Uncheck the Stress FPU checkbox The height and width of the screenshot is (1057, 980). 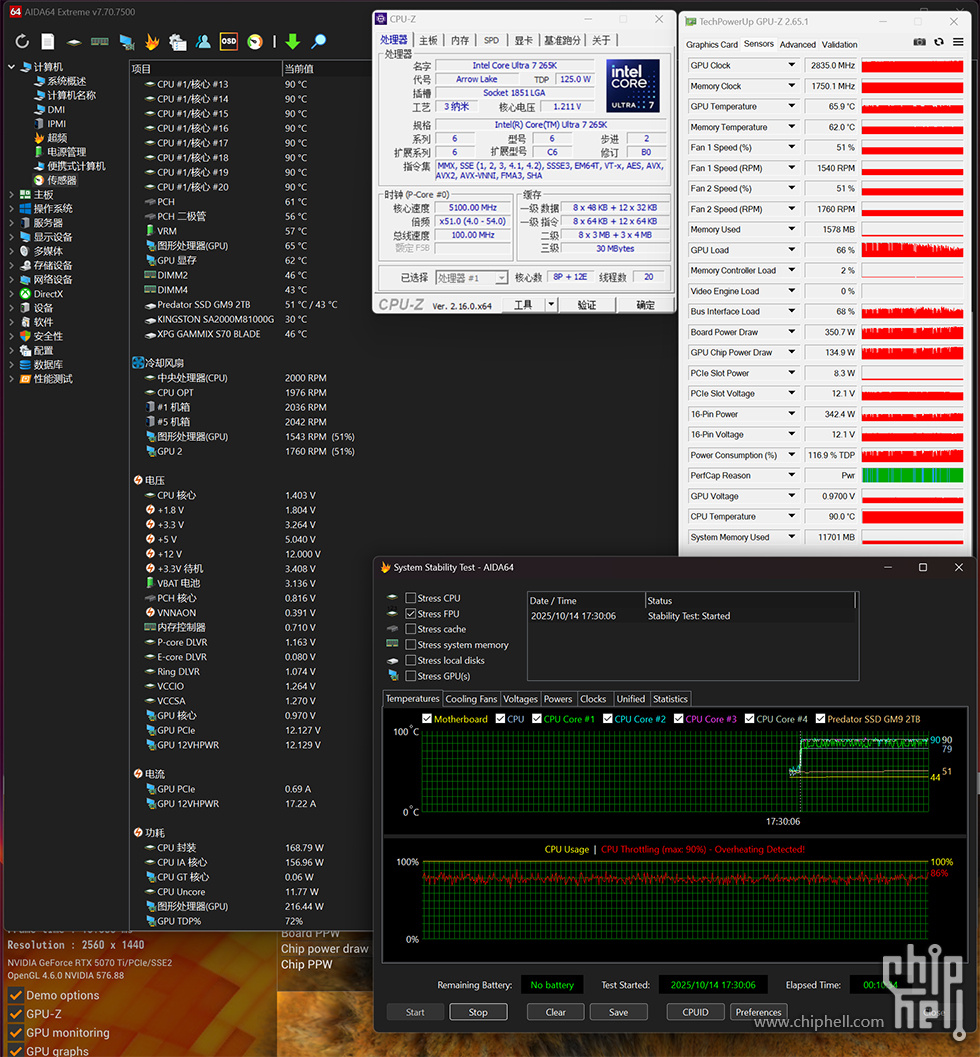click(x=411, y=614)
